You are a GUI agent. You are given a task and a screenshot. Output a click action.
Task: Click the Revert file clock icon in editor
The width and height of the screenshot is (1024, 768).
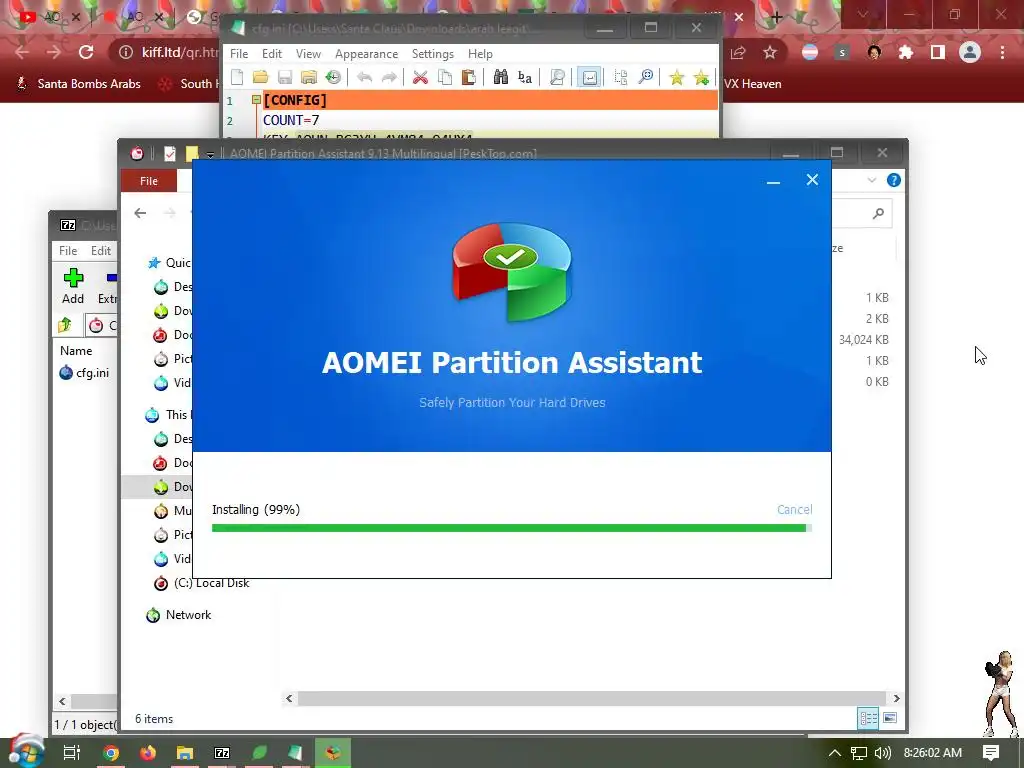point(333,77)
